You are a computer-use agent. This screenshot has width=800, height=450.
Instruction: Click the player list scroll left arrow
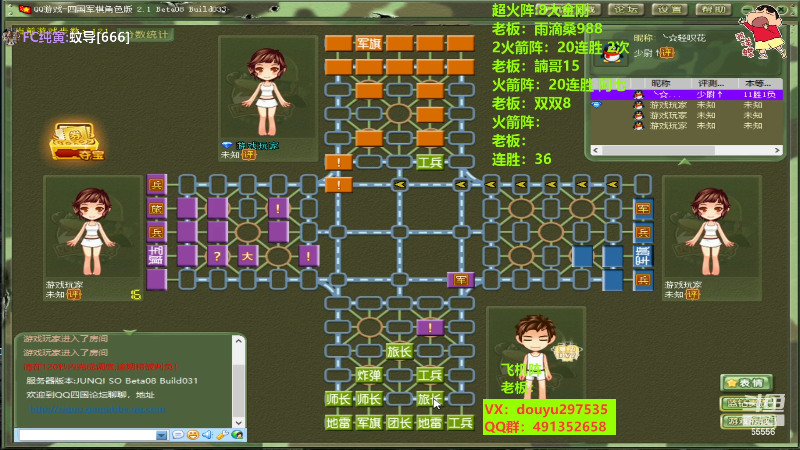click(595, 150)
